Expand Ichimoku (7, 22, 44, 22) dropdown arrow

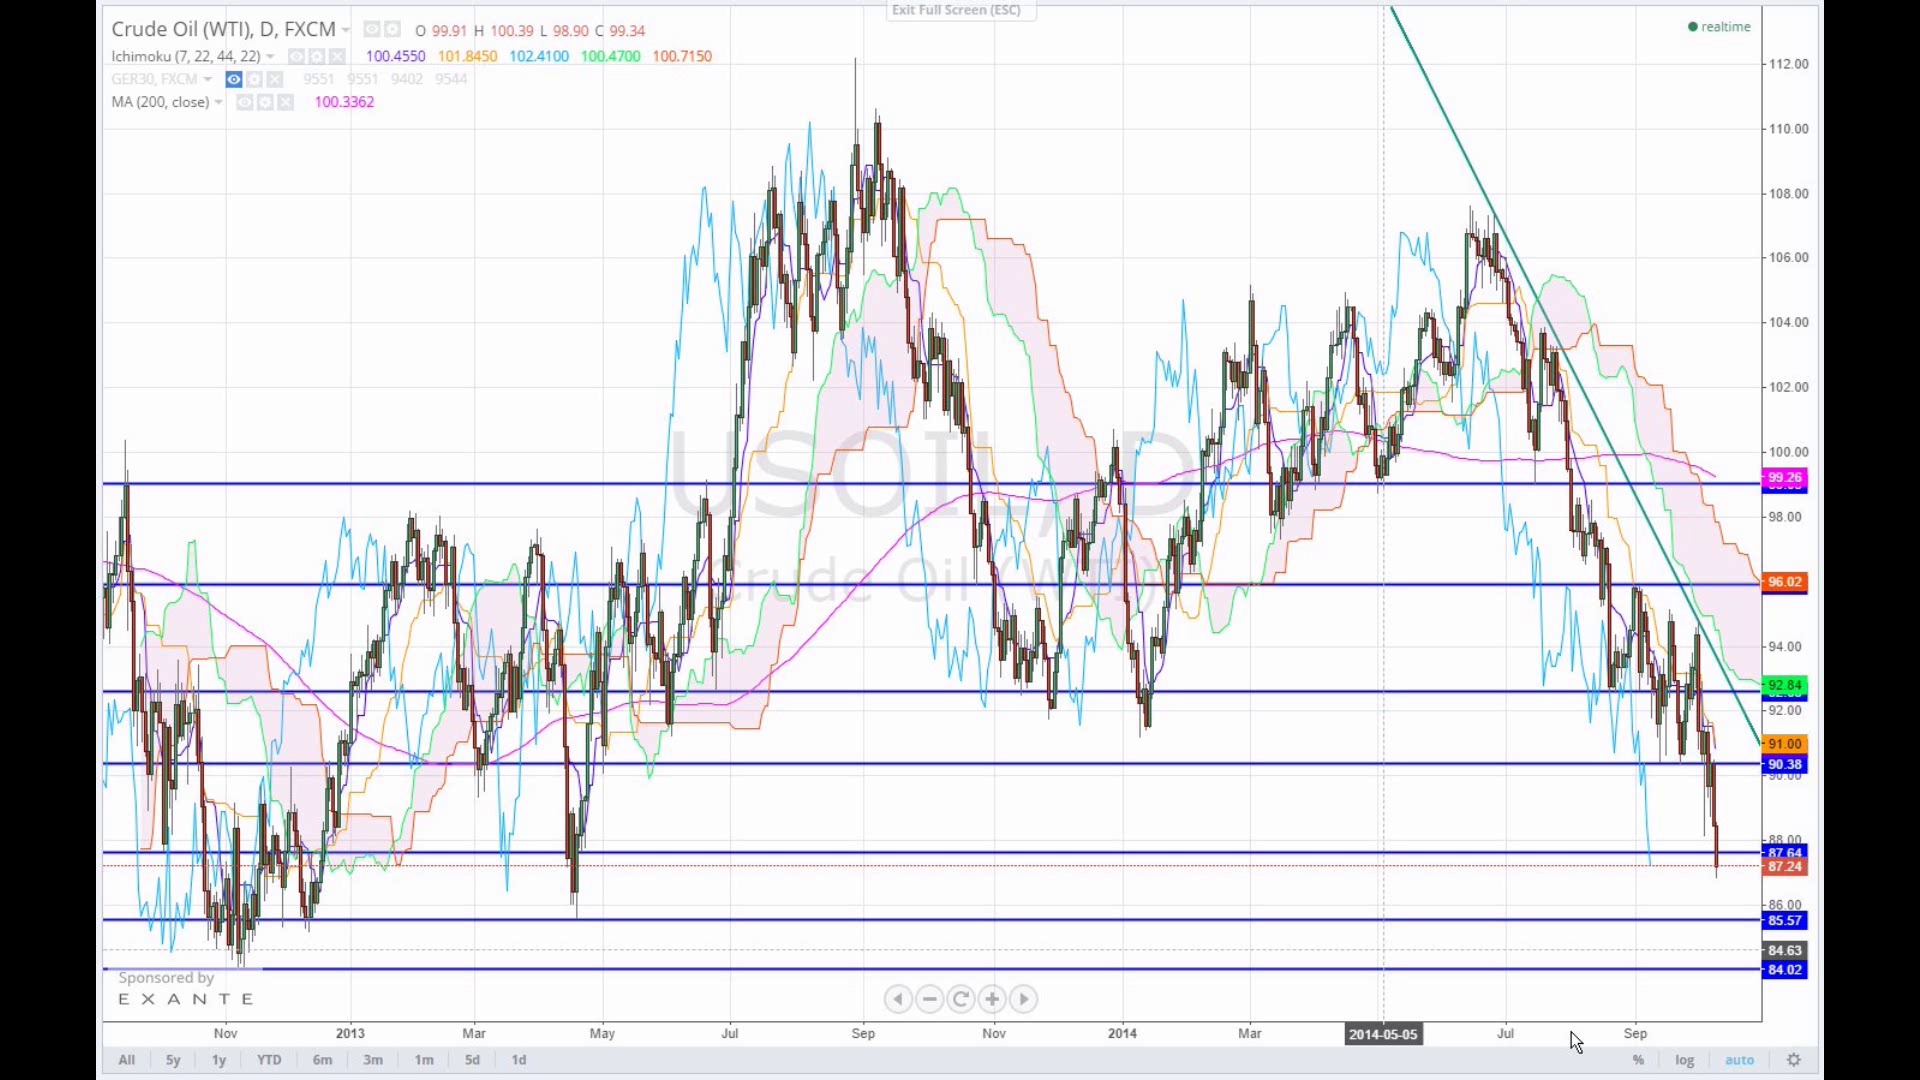click(271, 57)
